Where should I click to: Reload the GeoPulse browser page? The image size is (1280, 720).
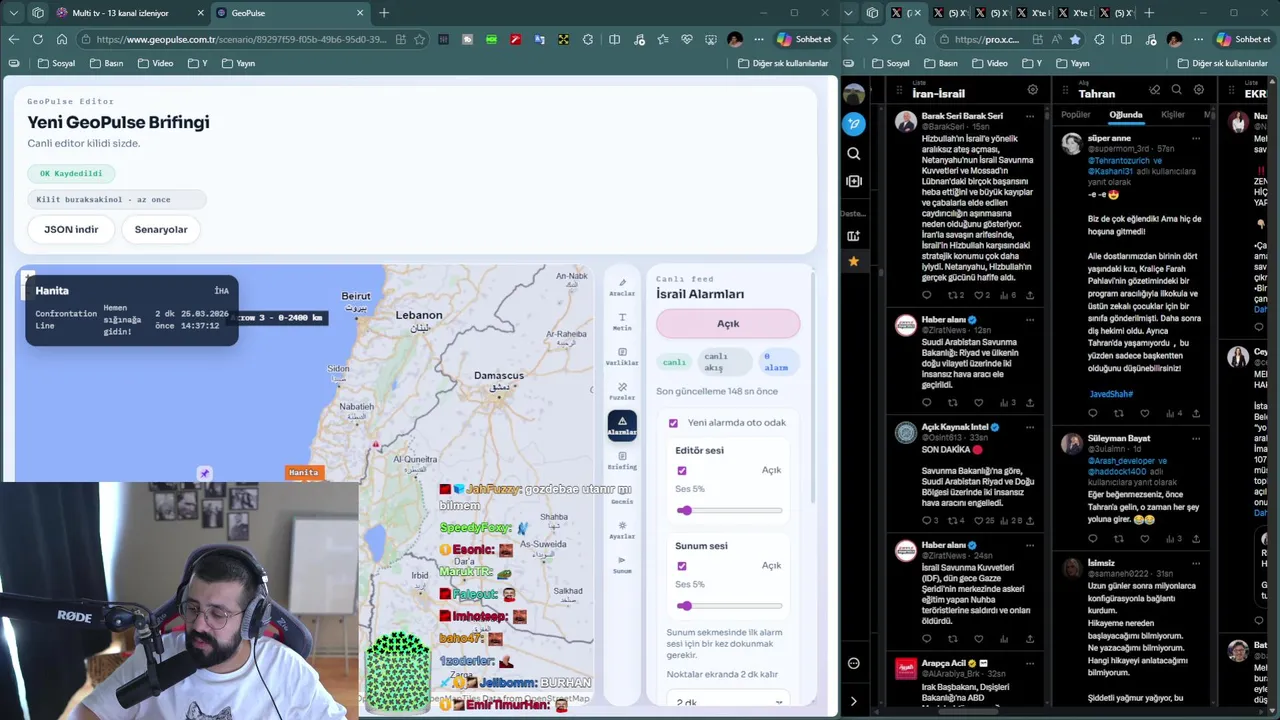(38, 39)
